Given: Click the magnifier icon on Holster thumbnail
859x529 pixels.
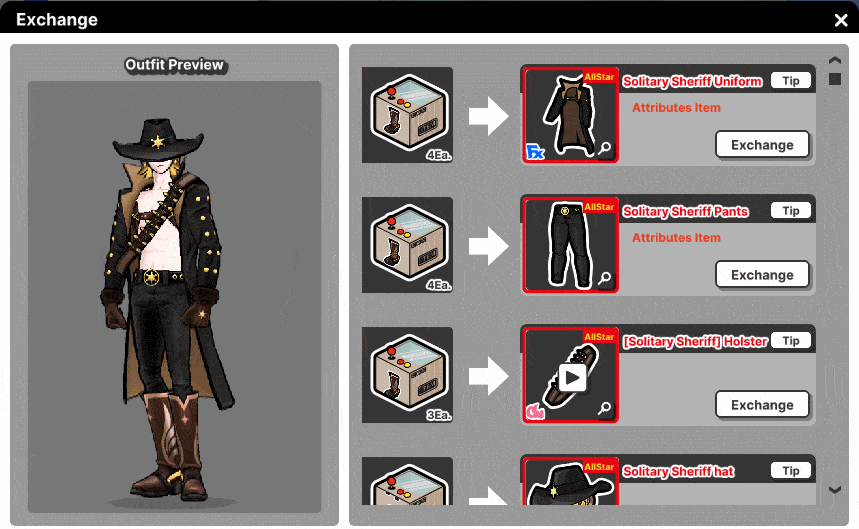Looking at the screenshot, I should [604, 408].
